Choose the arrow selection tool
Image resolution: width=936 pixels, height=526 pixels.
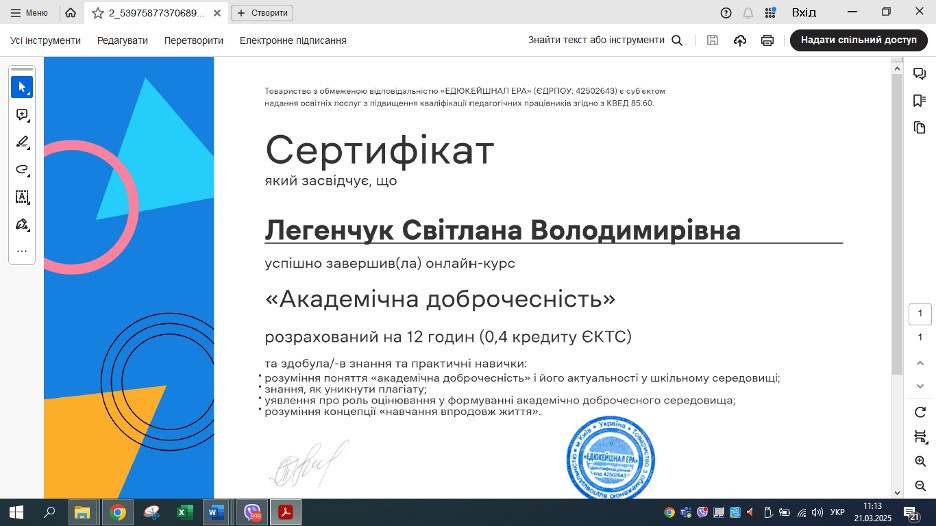point(22,87)
